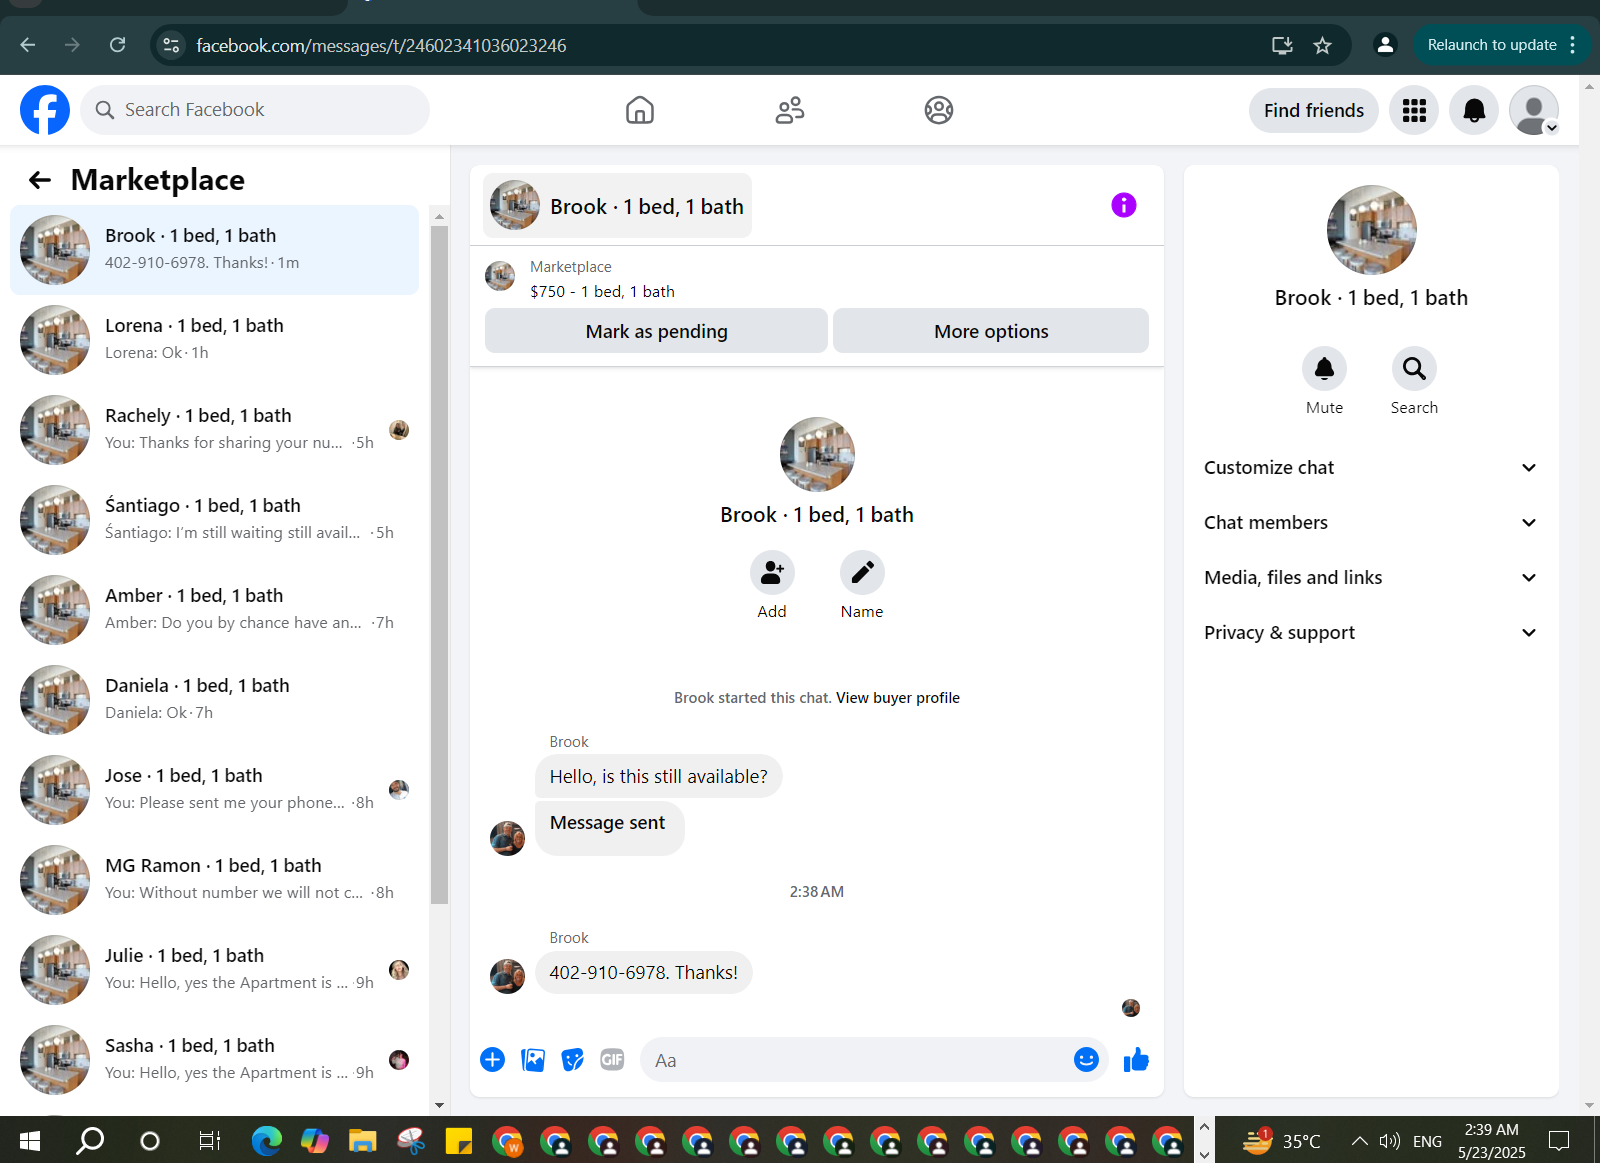Open the Windows Start menu

(x=30, y=1140)
